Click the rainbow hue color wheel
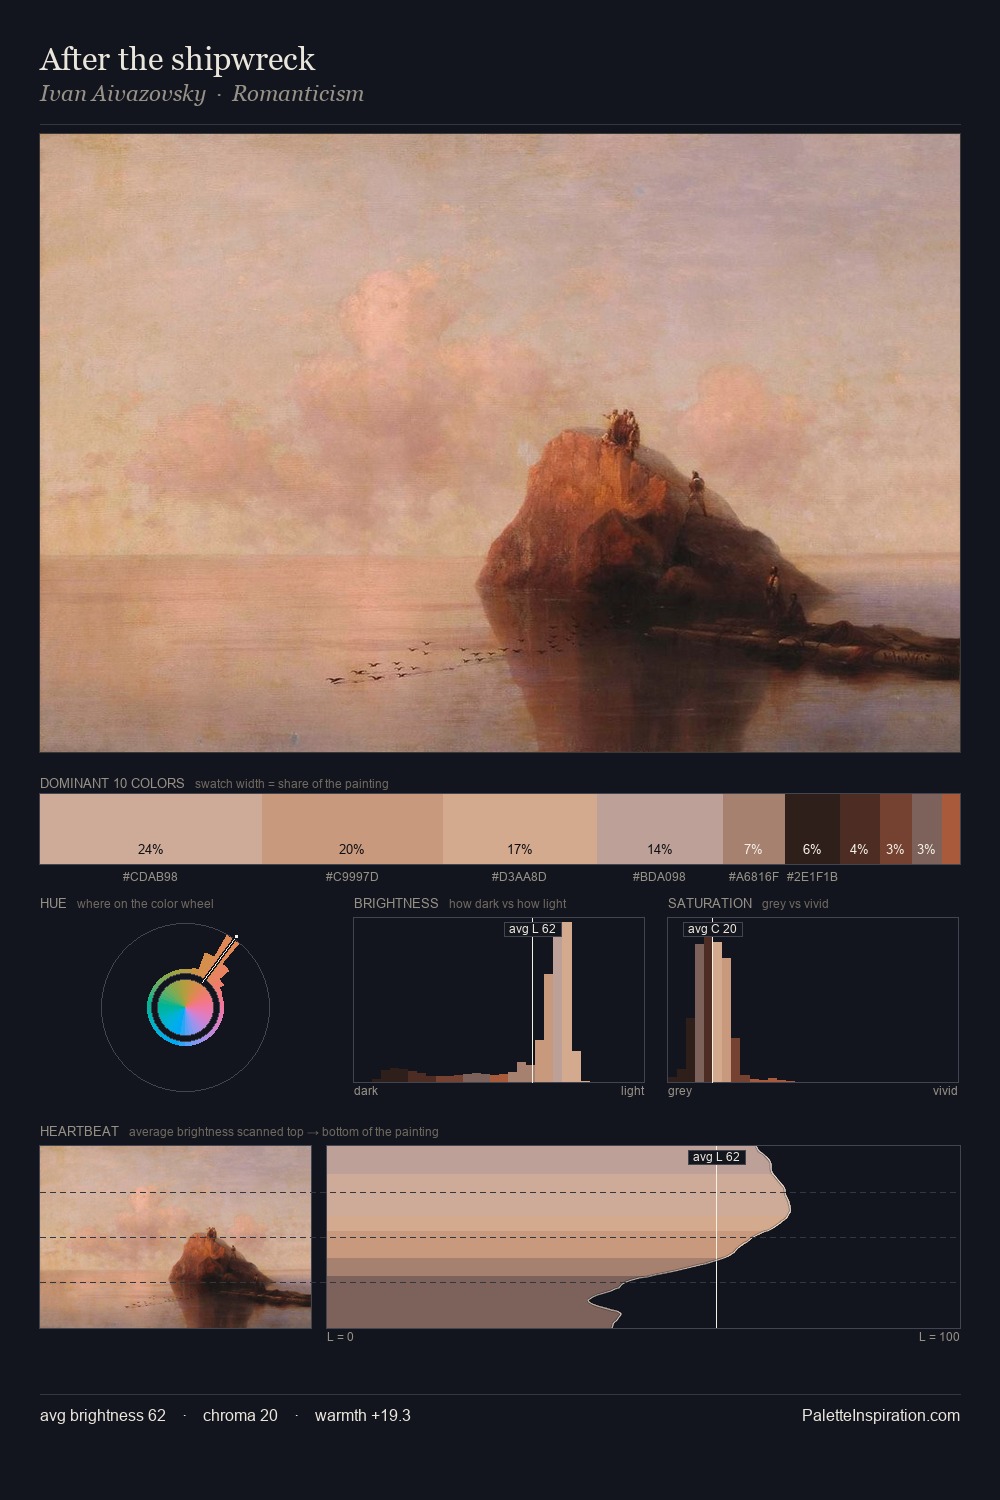 [x=185, y=1007]
